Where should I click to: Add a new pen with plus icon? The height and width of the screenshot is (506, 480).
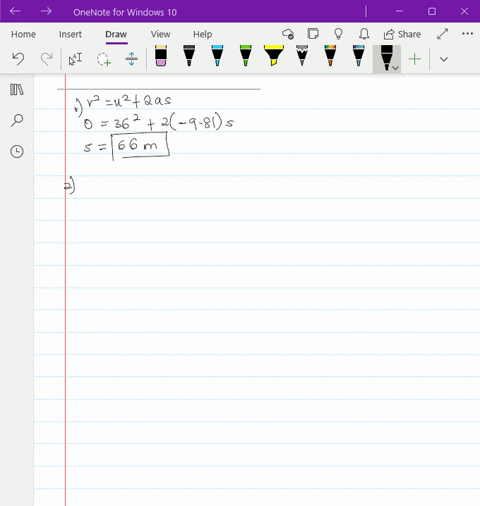coord(415,59)
